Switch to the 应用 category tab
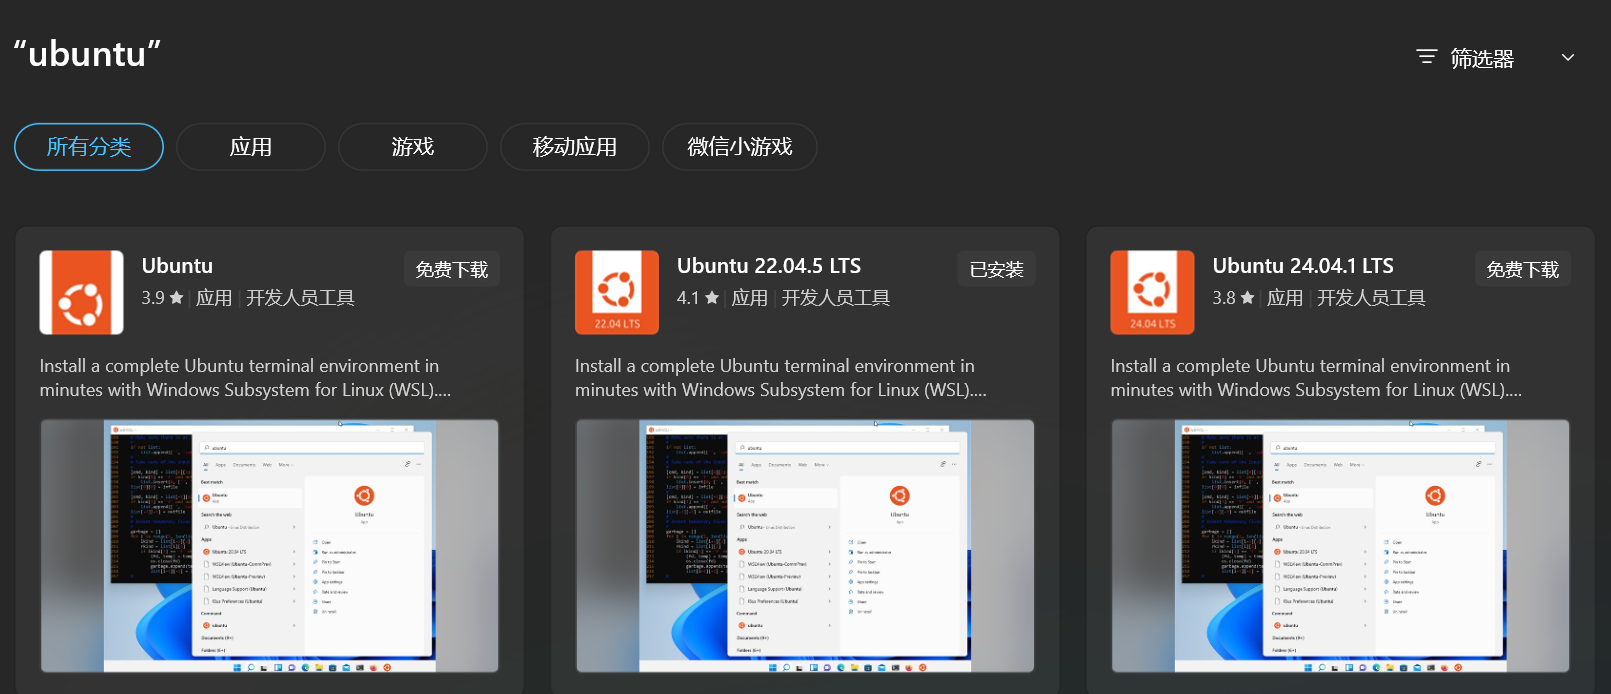Screen dimensions: 1611x694 (251, 147)
